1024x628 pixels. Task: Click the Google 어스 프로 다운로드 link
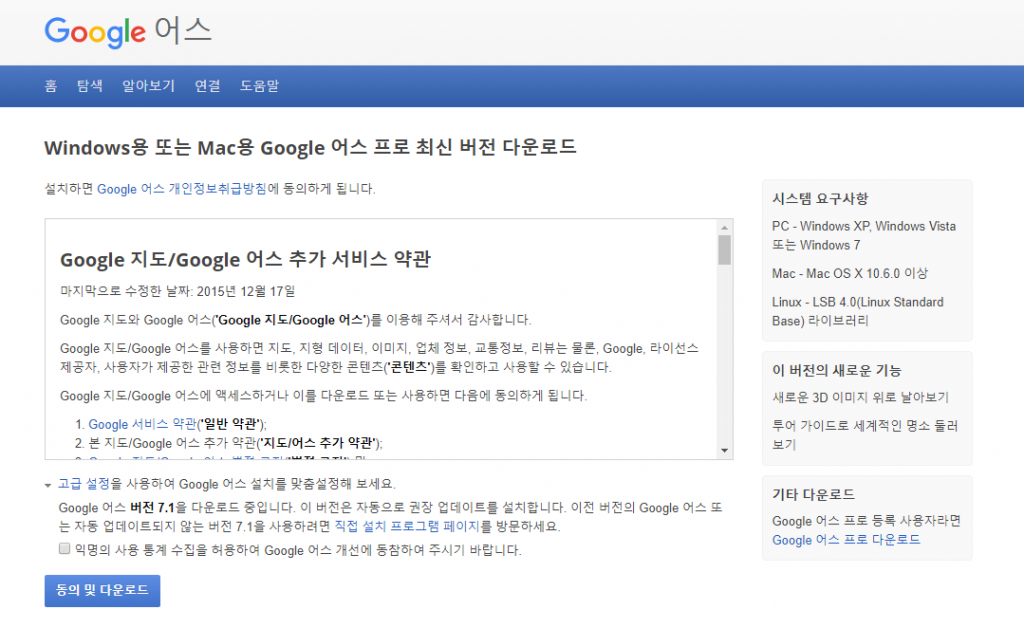[846, 540]
